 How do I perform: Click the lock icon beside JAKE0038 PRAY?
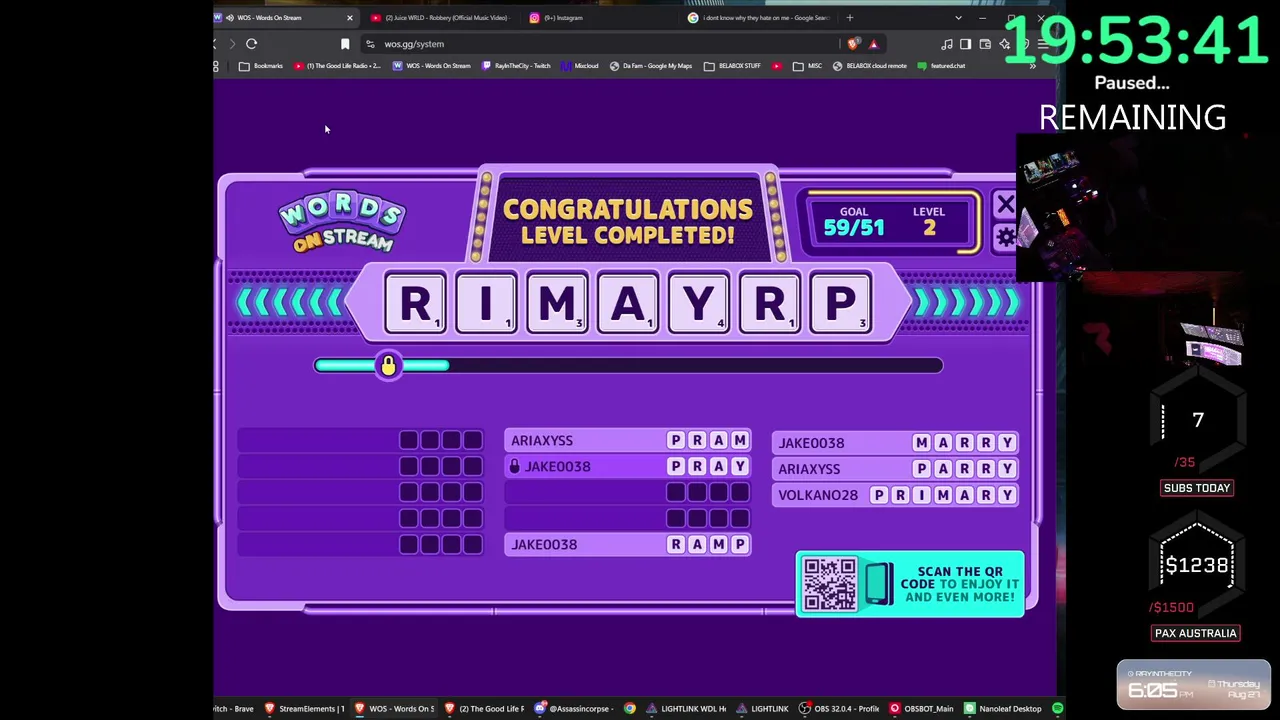(x=515, y=467)
